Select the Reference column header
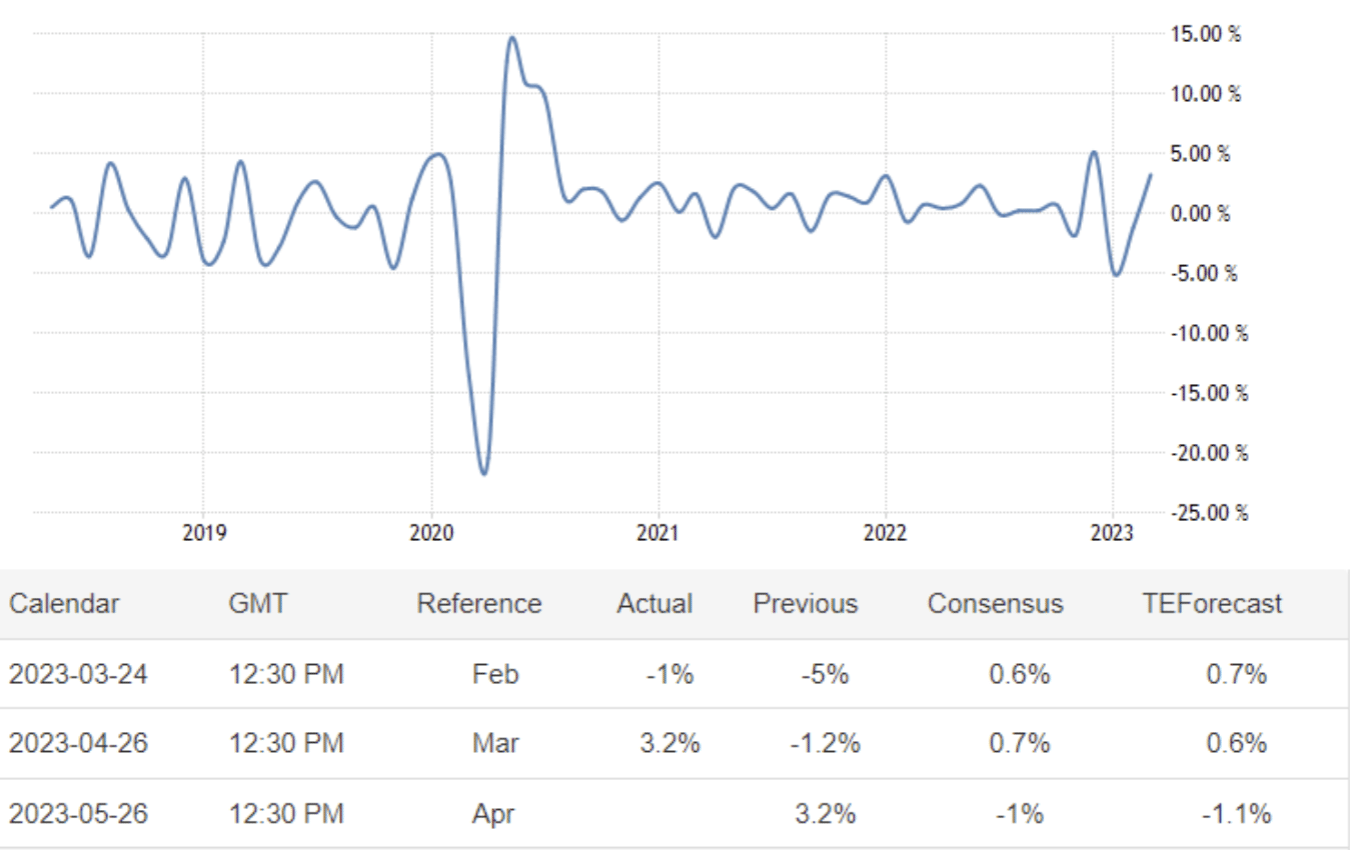This screenshot has height=850, width=1350. coord(479,604)
